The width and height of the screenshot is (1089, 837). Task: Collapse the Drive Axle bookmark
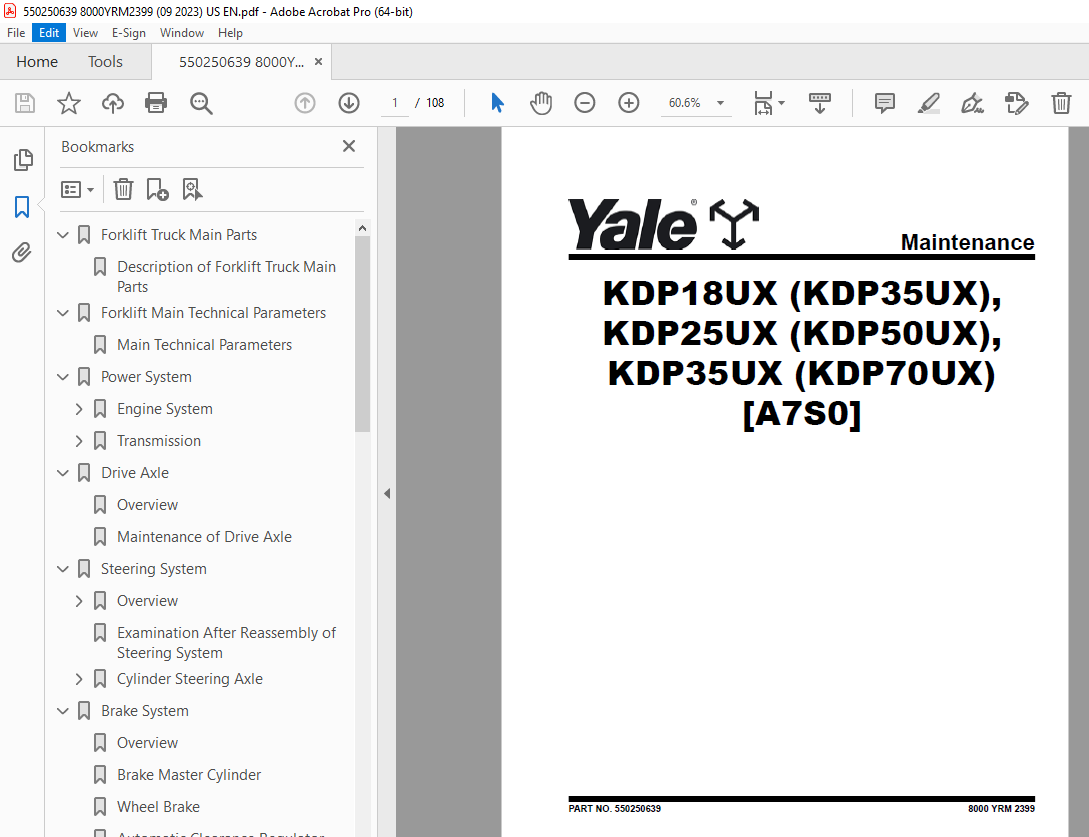point(63,472)
